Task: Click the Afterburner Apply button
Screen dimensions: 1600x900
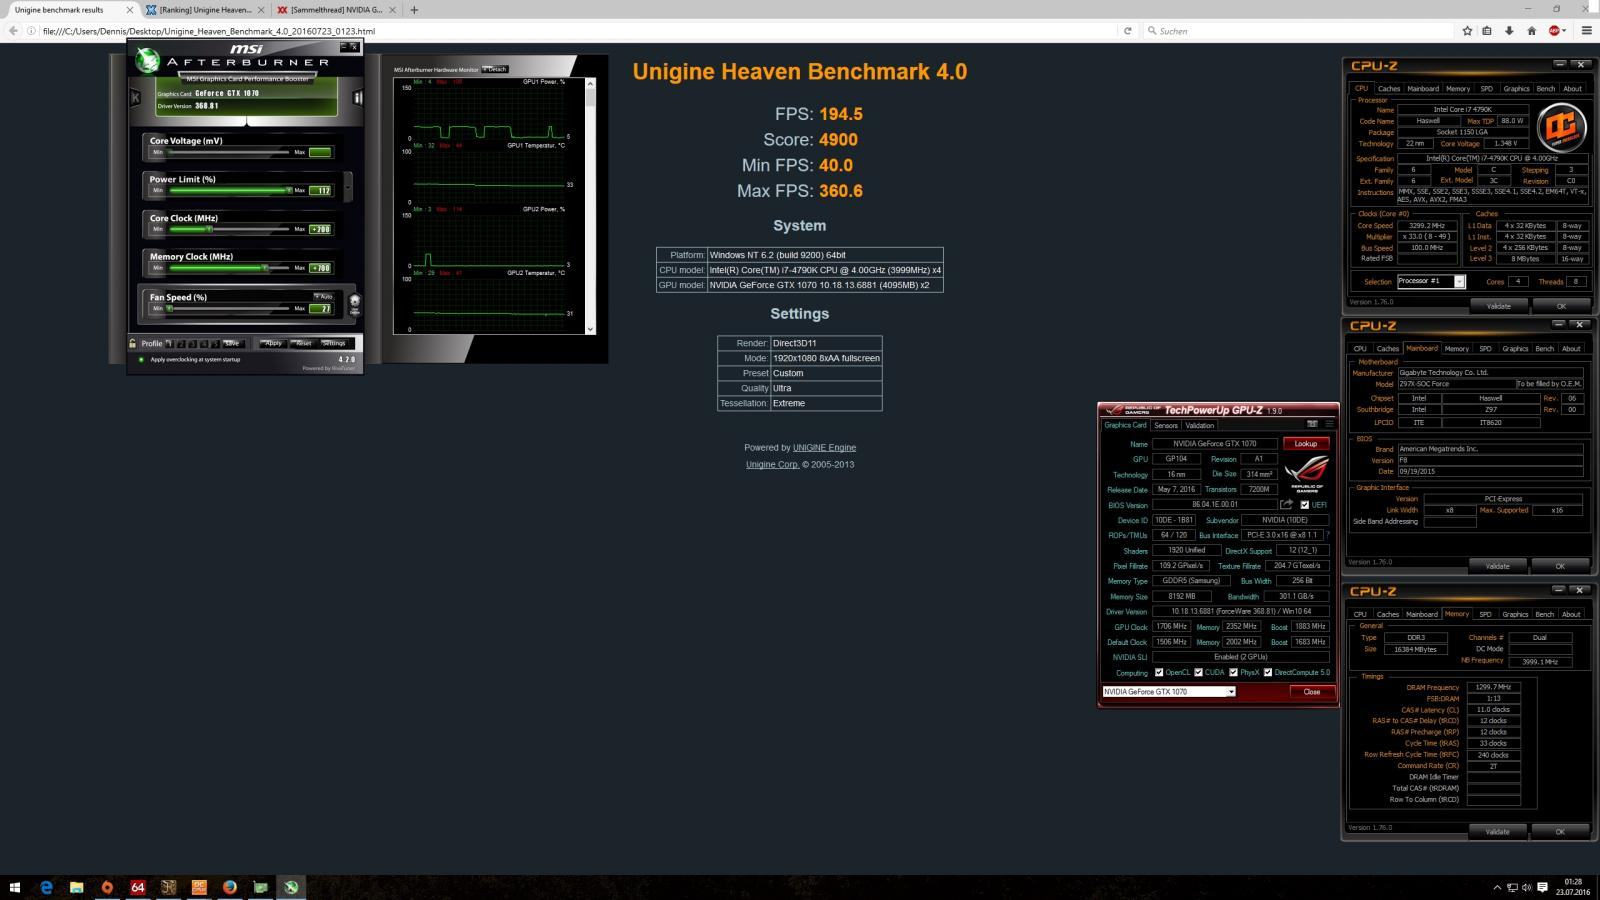Action: [272, 344]
